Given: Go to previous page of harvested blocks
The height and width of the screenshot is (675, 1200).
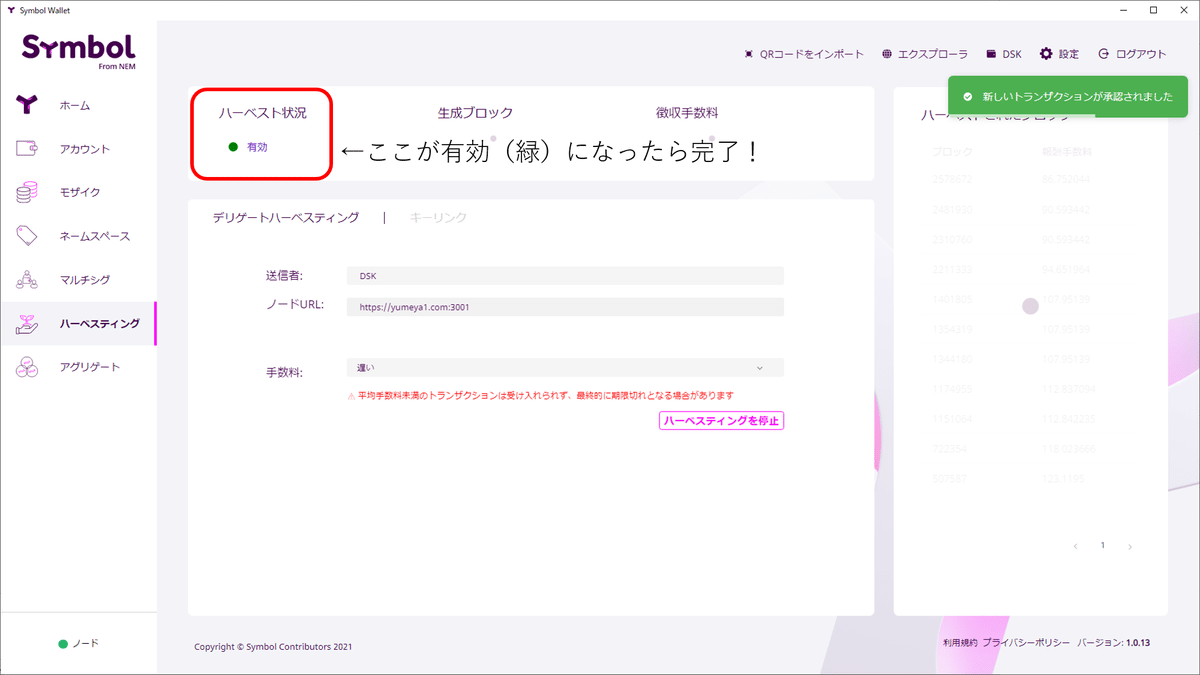Looking at the screenshot, I should coord(1076,547).
